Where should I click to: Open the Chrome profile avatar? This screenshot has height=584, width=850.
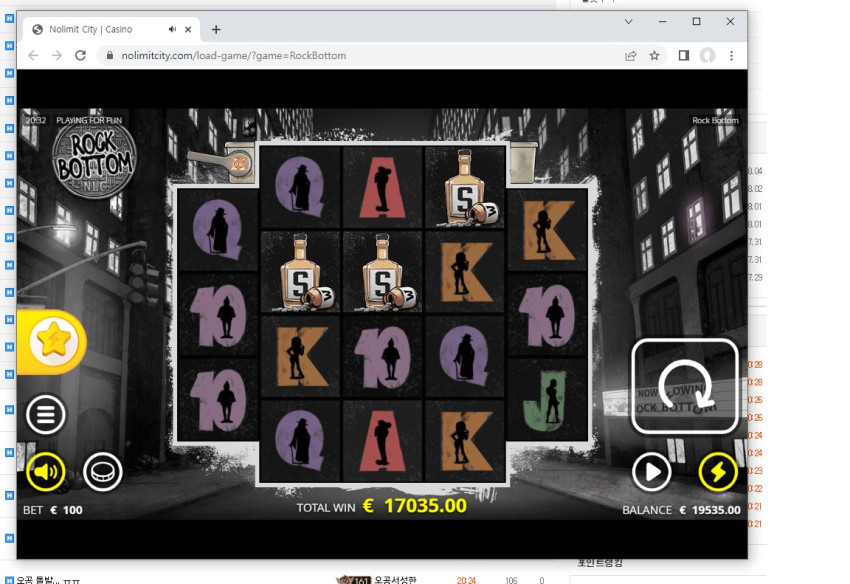tap(707, 55)
